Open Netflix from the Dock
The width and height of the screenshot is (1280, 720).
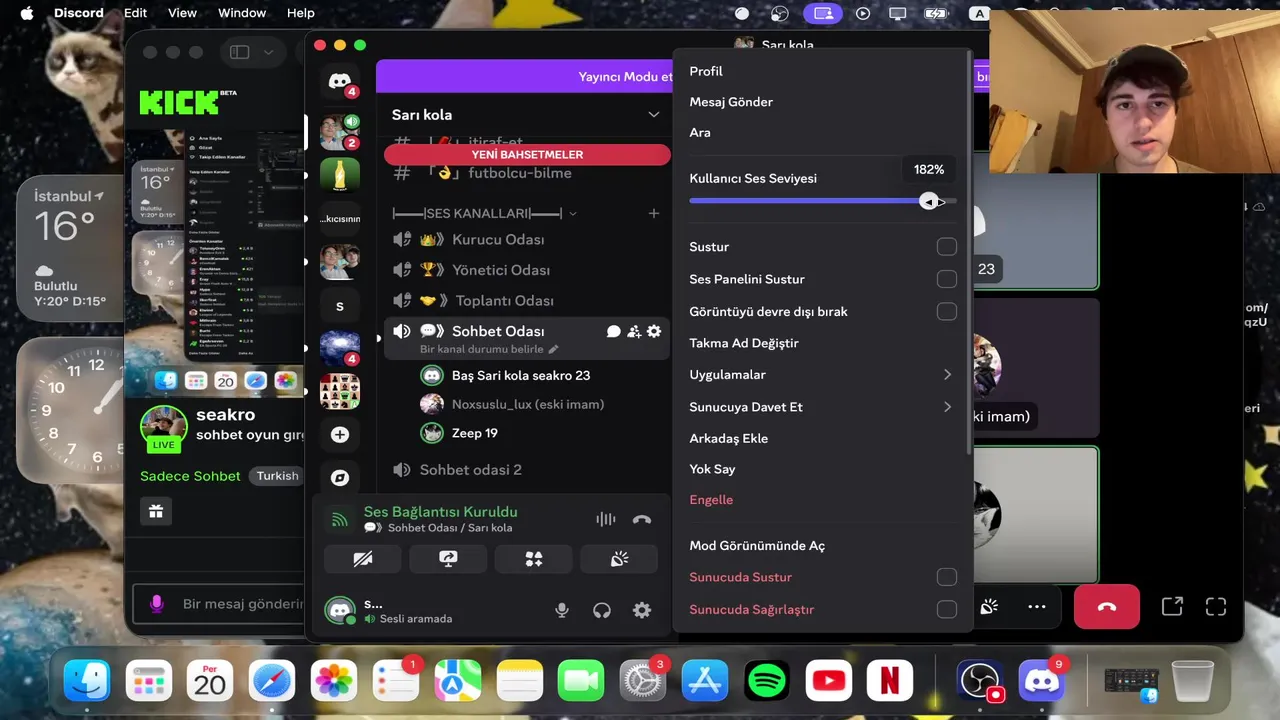click(x=889, y=682)
